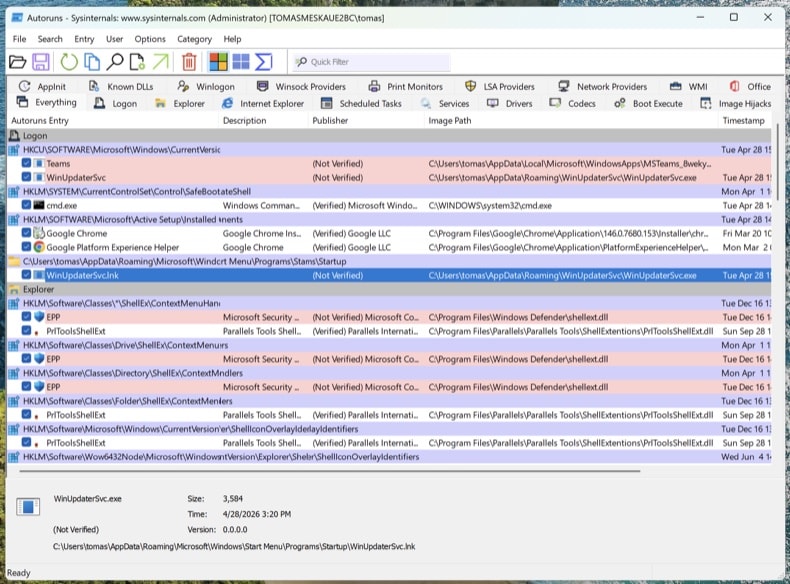The image size is (790, 584).
Task: Click the Copy toolbar icon
Action: [x=92, y=62]
